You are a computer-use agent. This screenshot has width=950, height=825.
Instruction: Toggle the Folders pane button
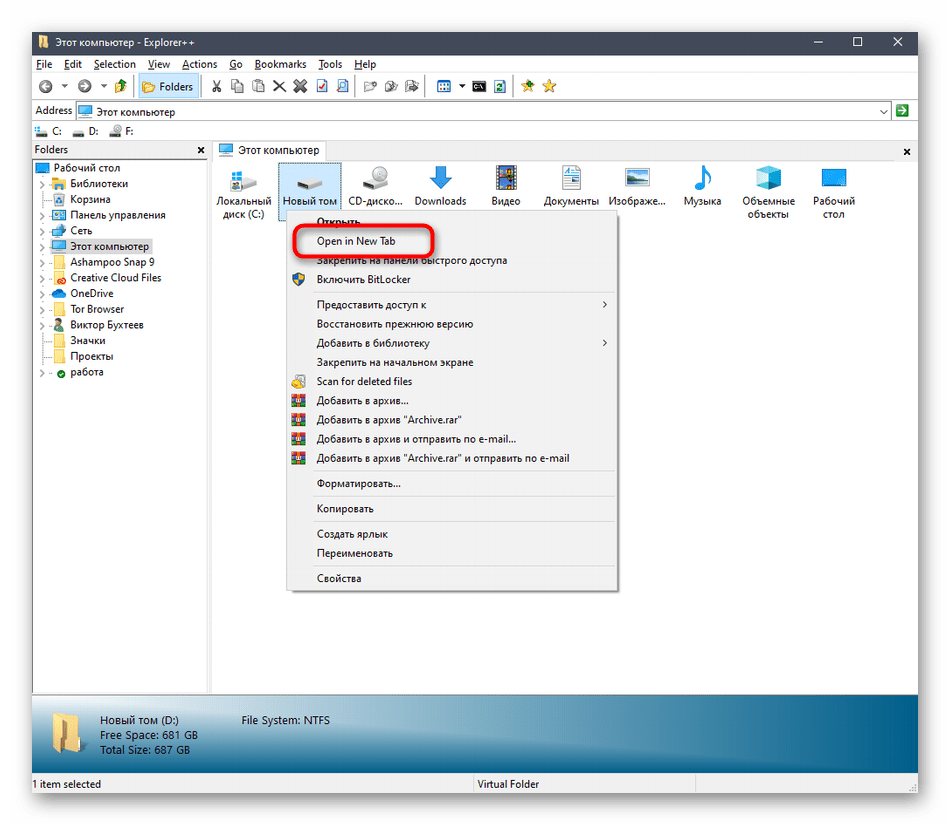click(x=168, y=87)
